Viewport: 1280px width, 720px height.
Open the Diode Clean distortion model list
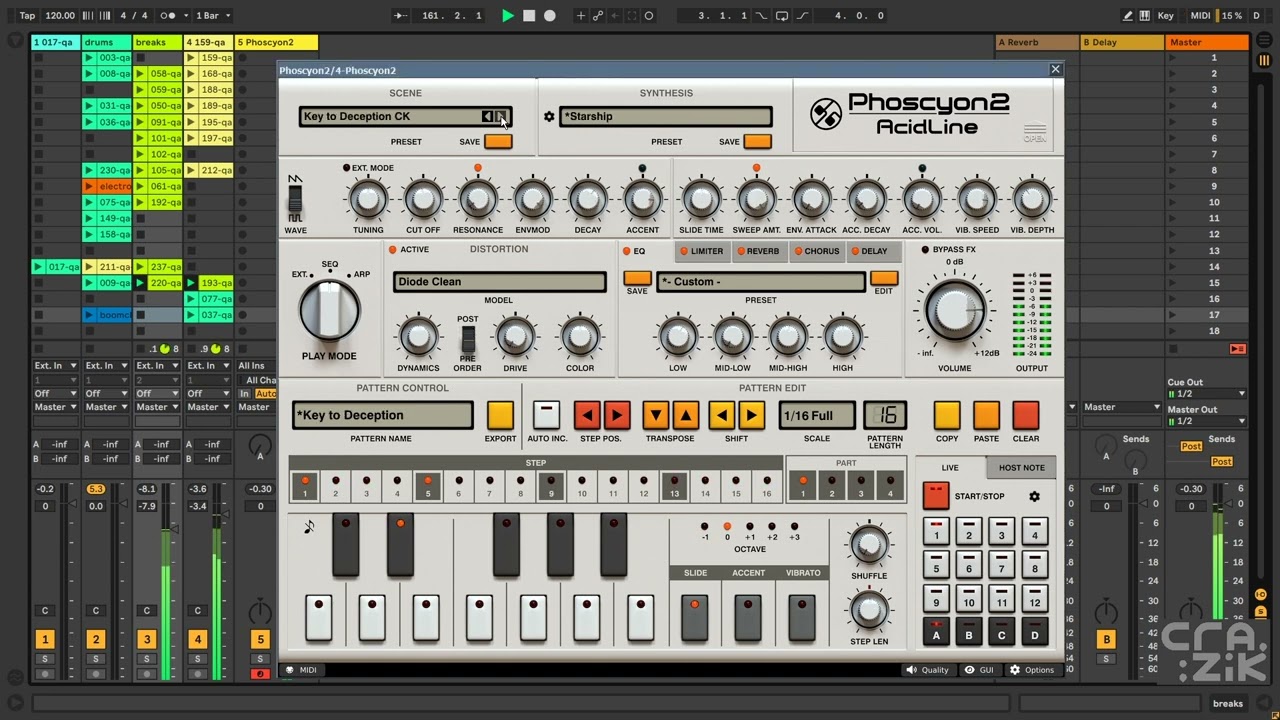(499, 282)
